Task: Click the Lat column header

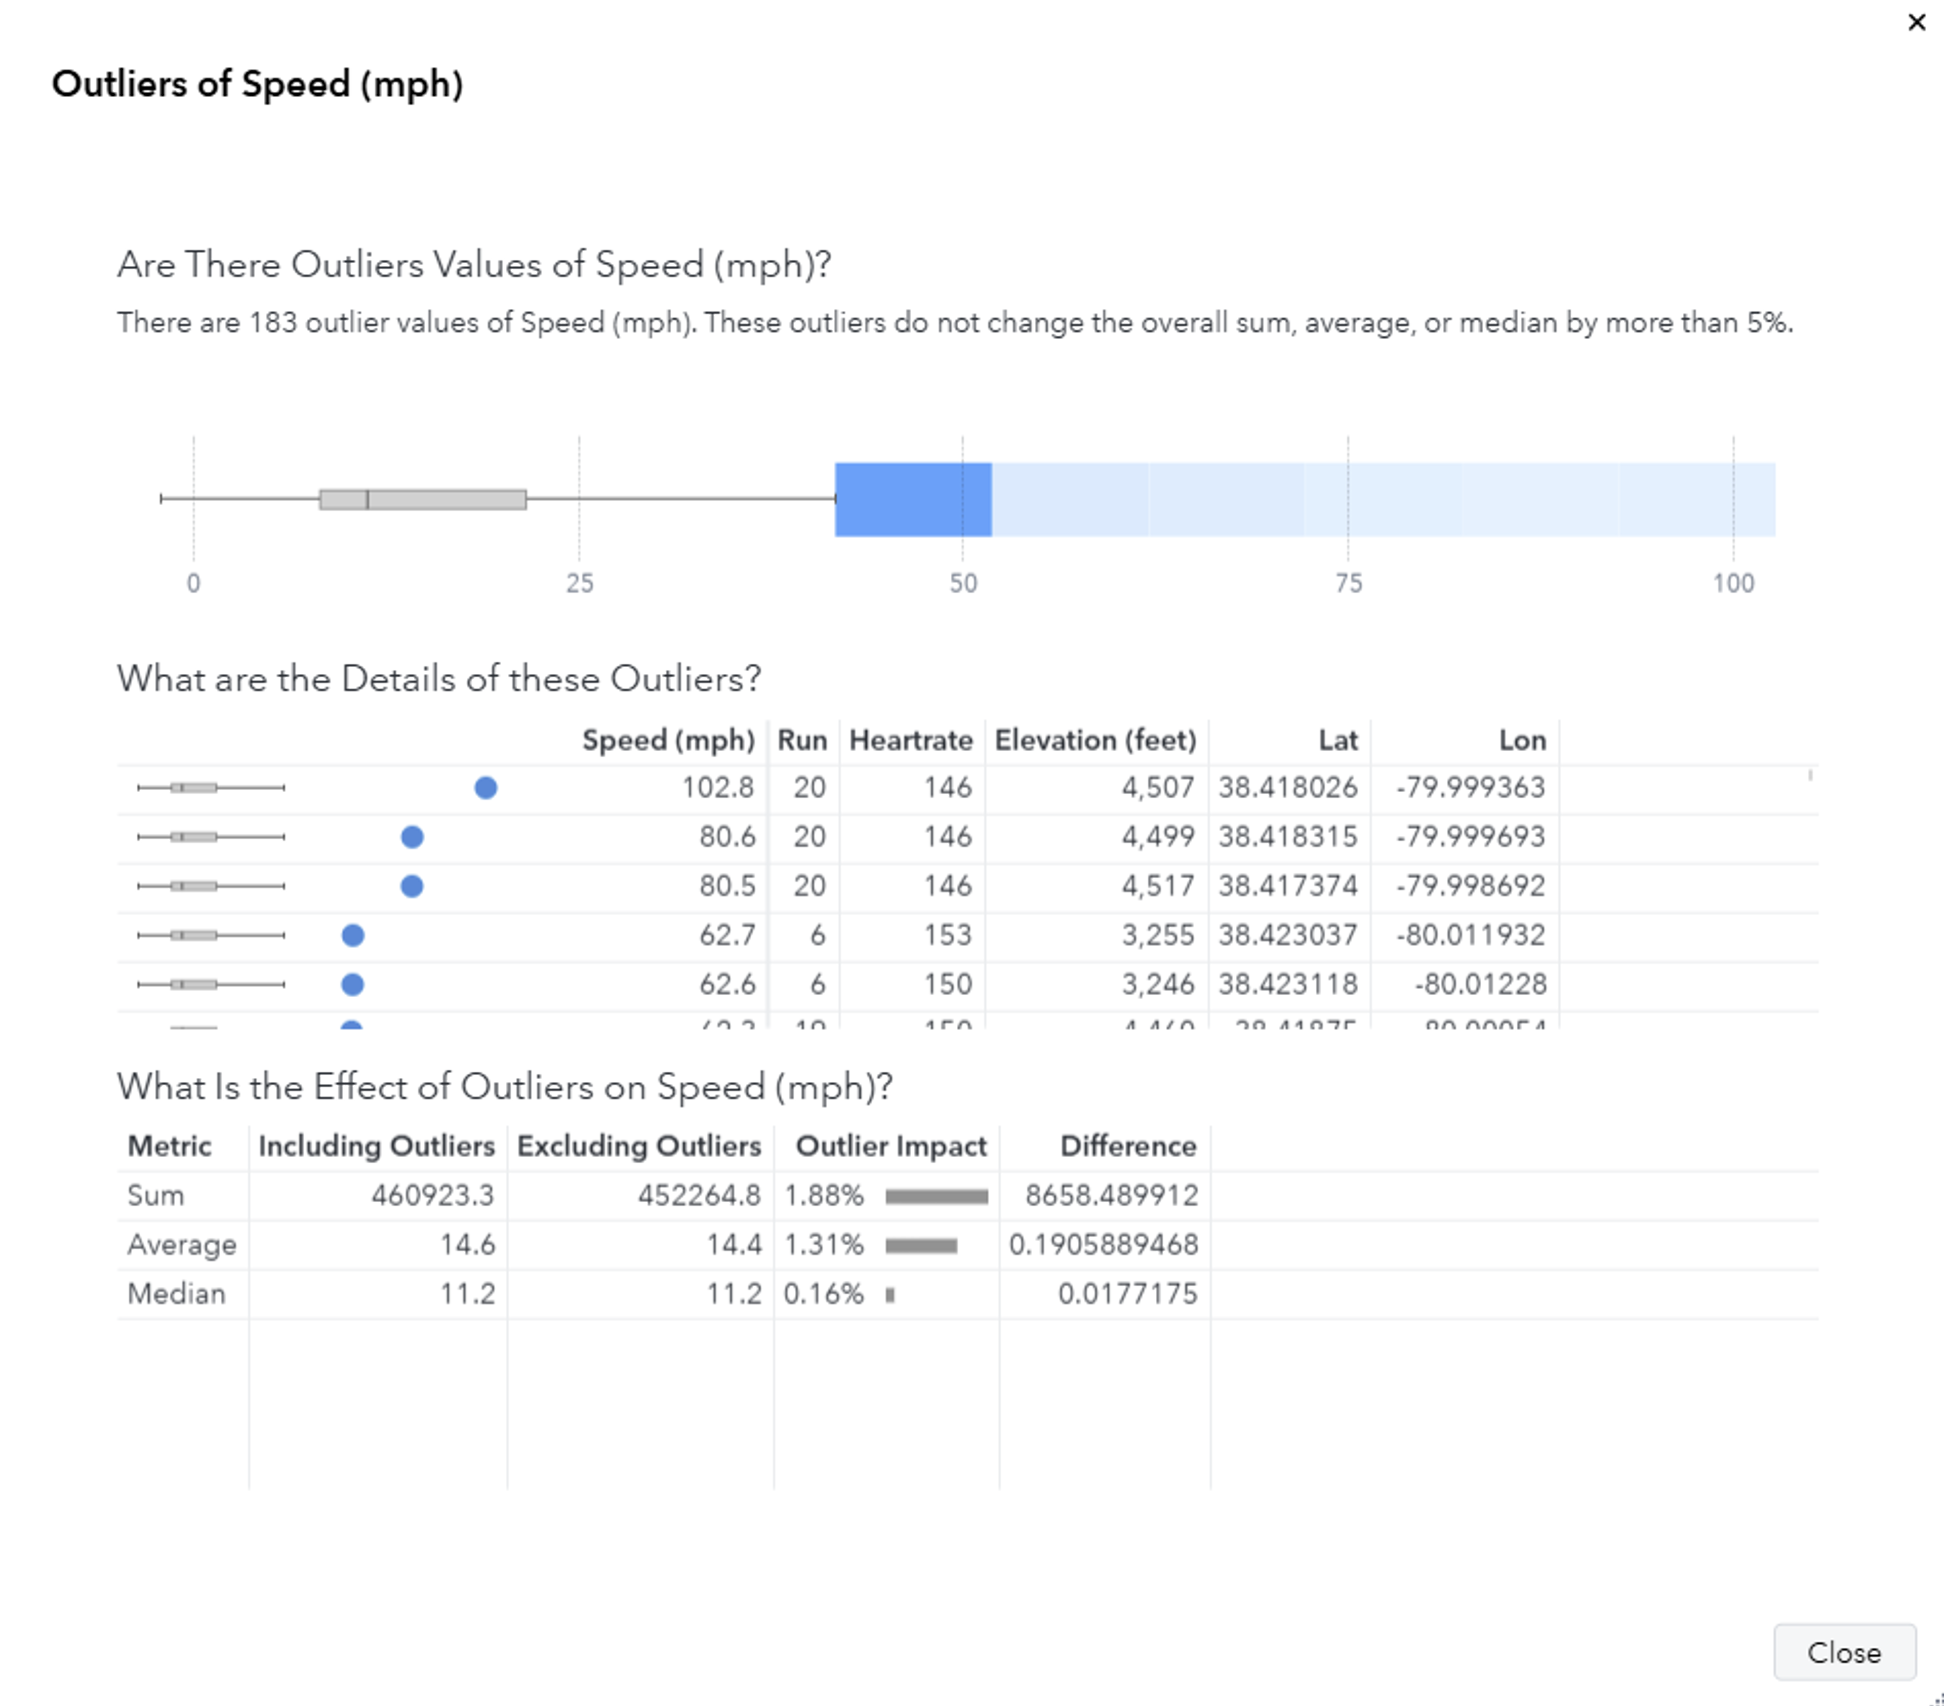Action: 1337,740
